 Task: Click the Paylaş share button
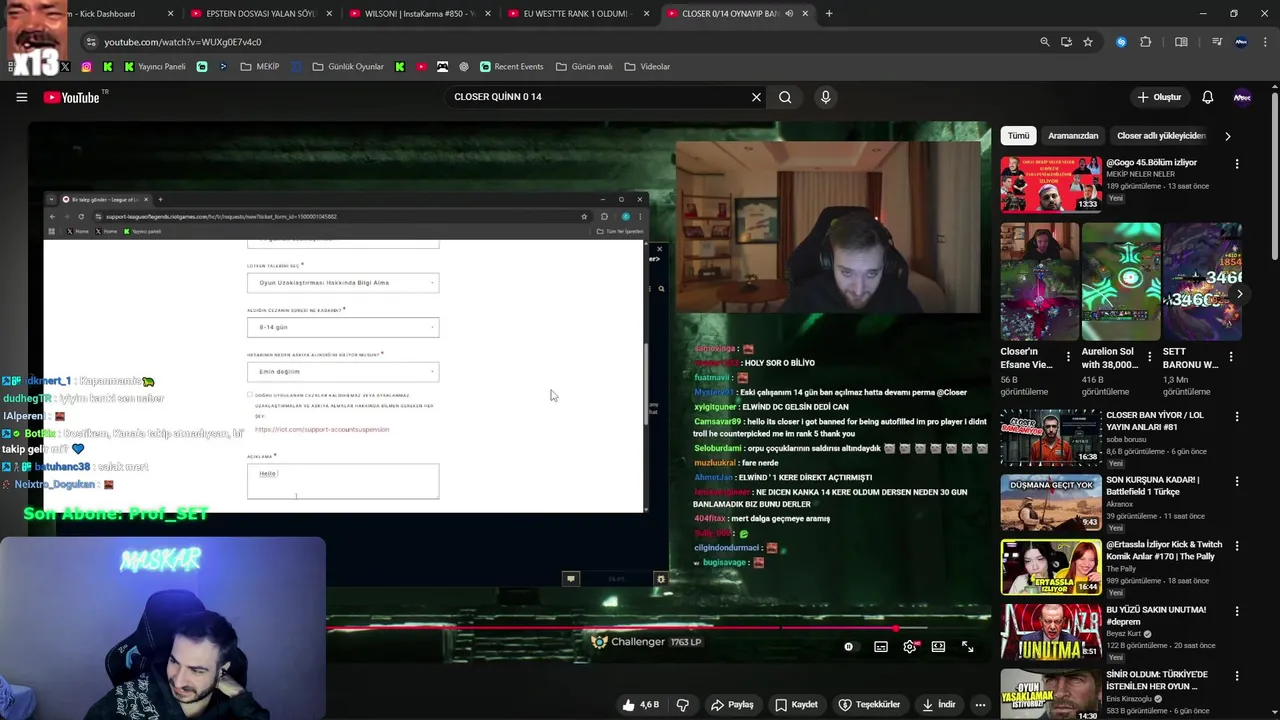732,705
